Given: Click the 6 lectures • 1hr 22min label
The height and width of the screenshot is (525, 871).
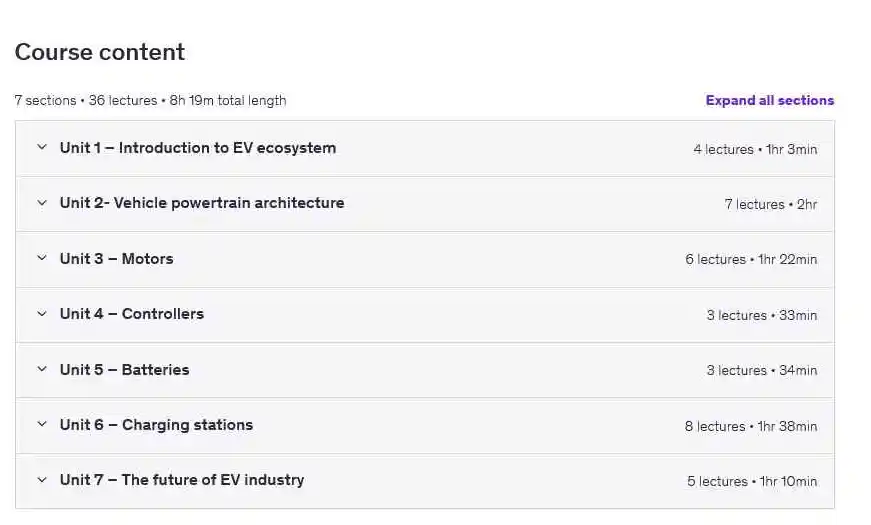Looking at the screenshot, I should pos(751,259).
